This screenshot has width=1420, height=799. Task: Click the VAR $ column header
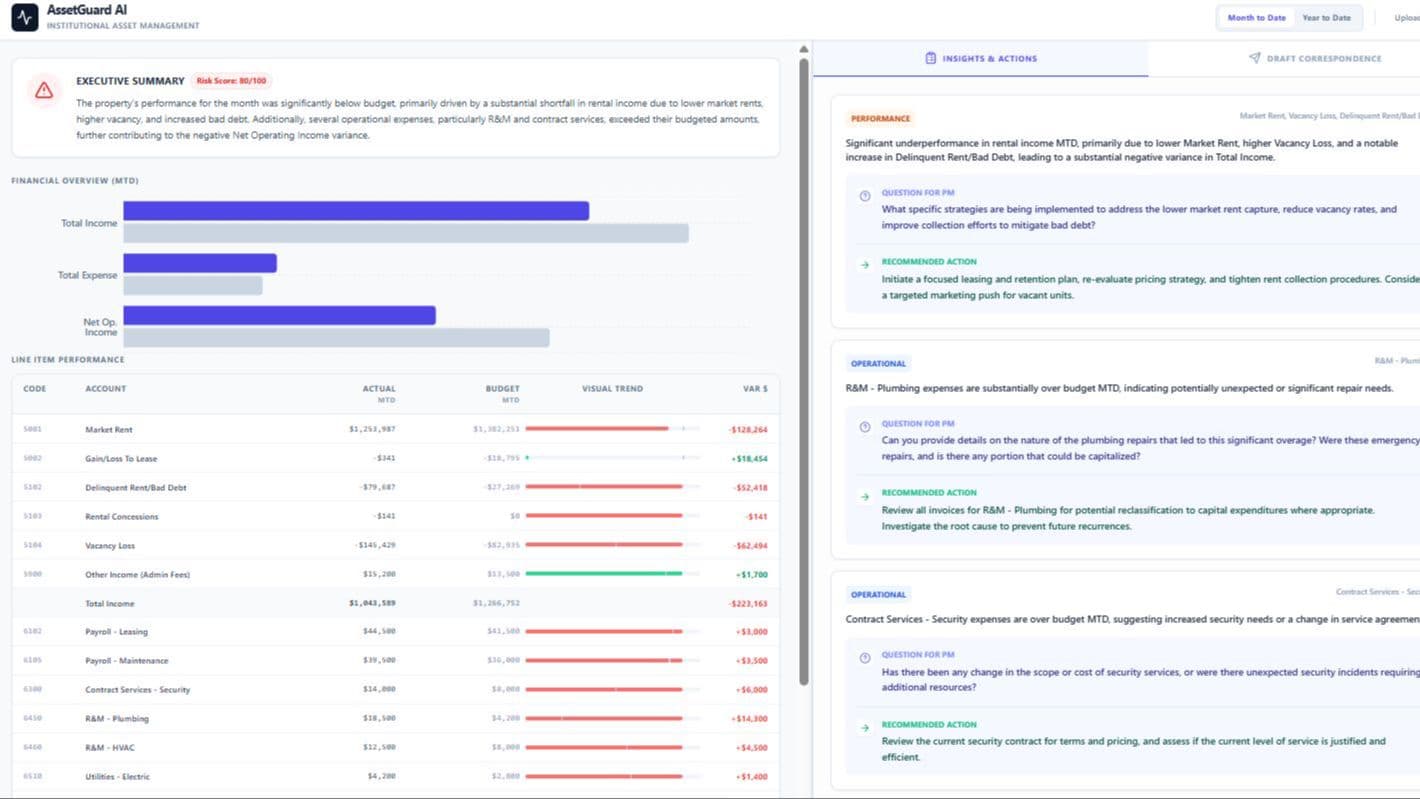click(x=755, y=389)
